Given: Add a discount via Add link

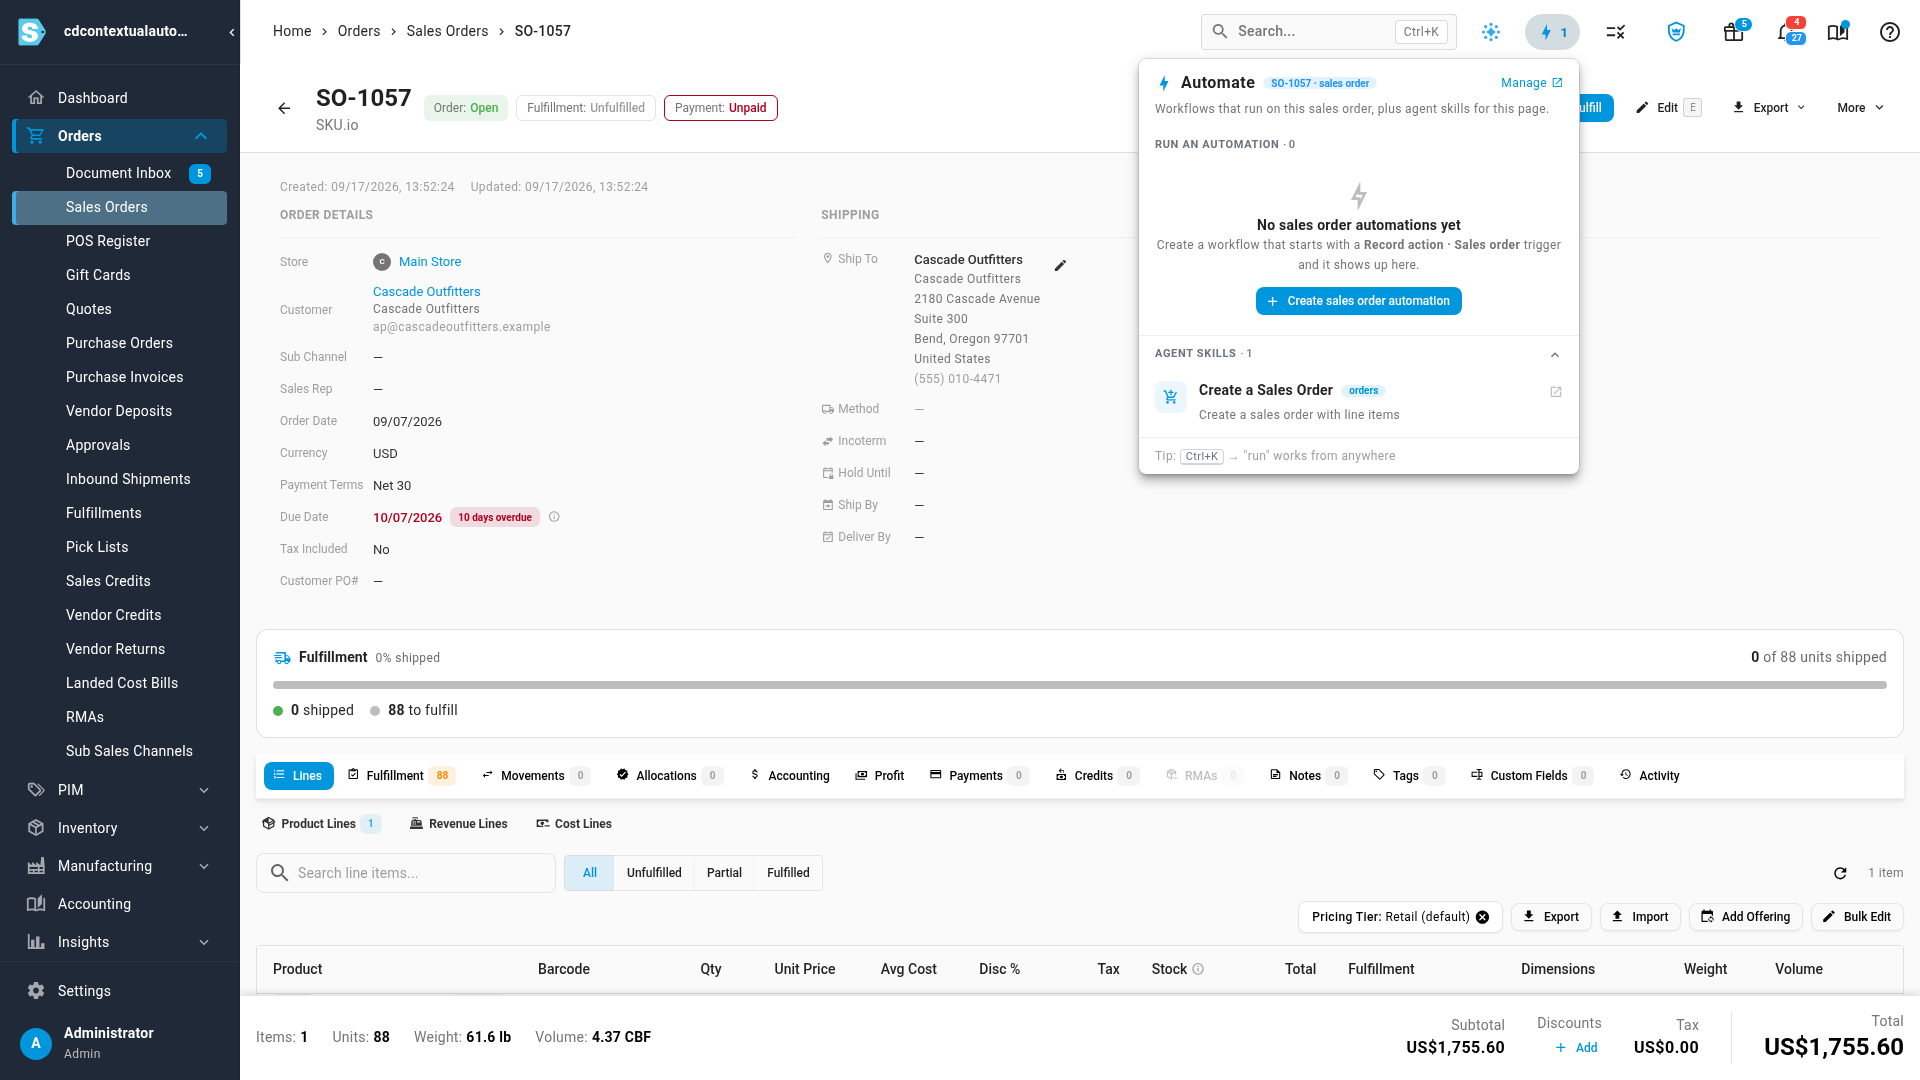Looking at the screenshot, I should [1576, 1048].
